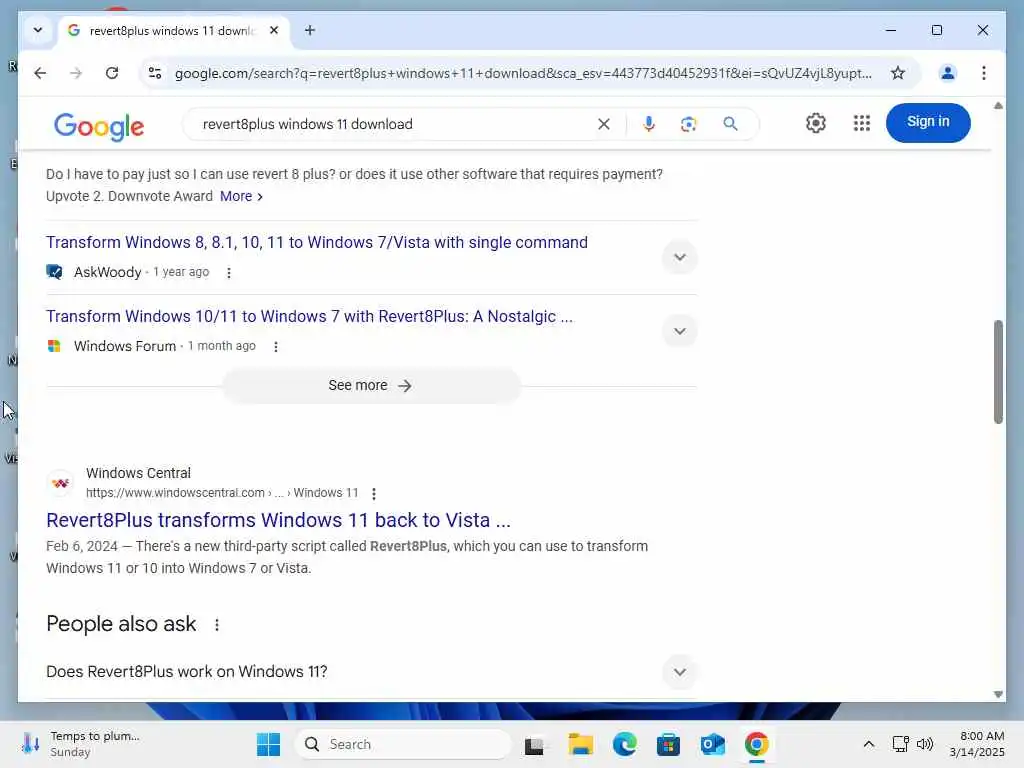Open Chrome's three-dot menu
Viewport: 1024px width, 768px height.
(x=984, y=73)
